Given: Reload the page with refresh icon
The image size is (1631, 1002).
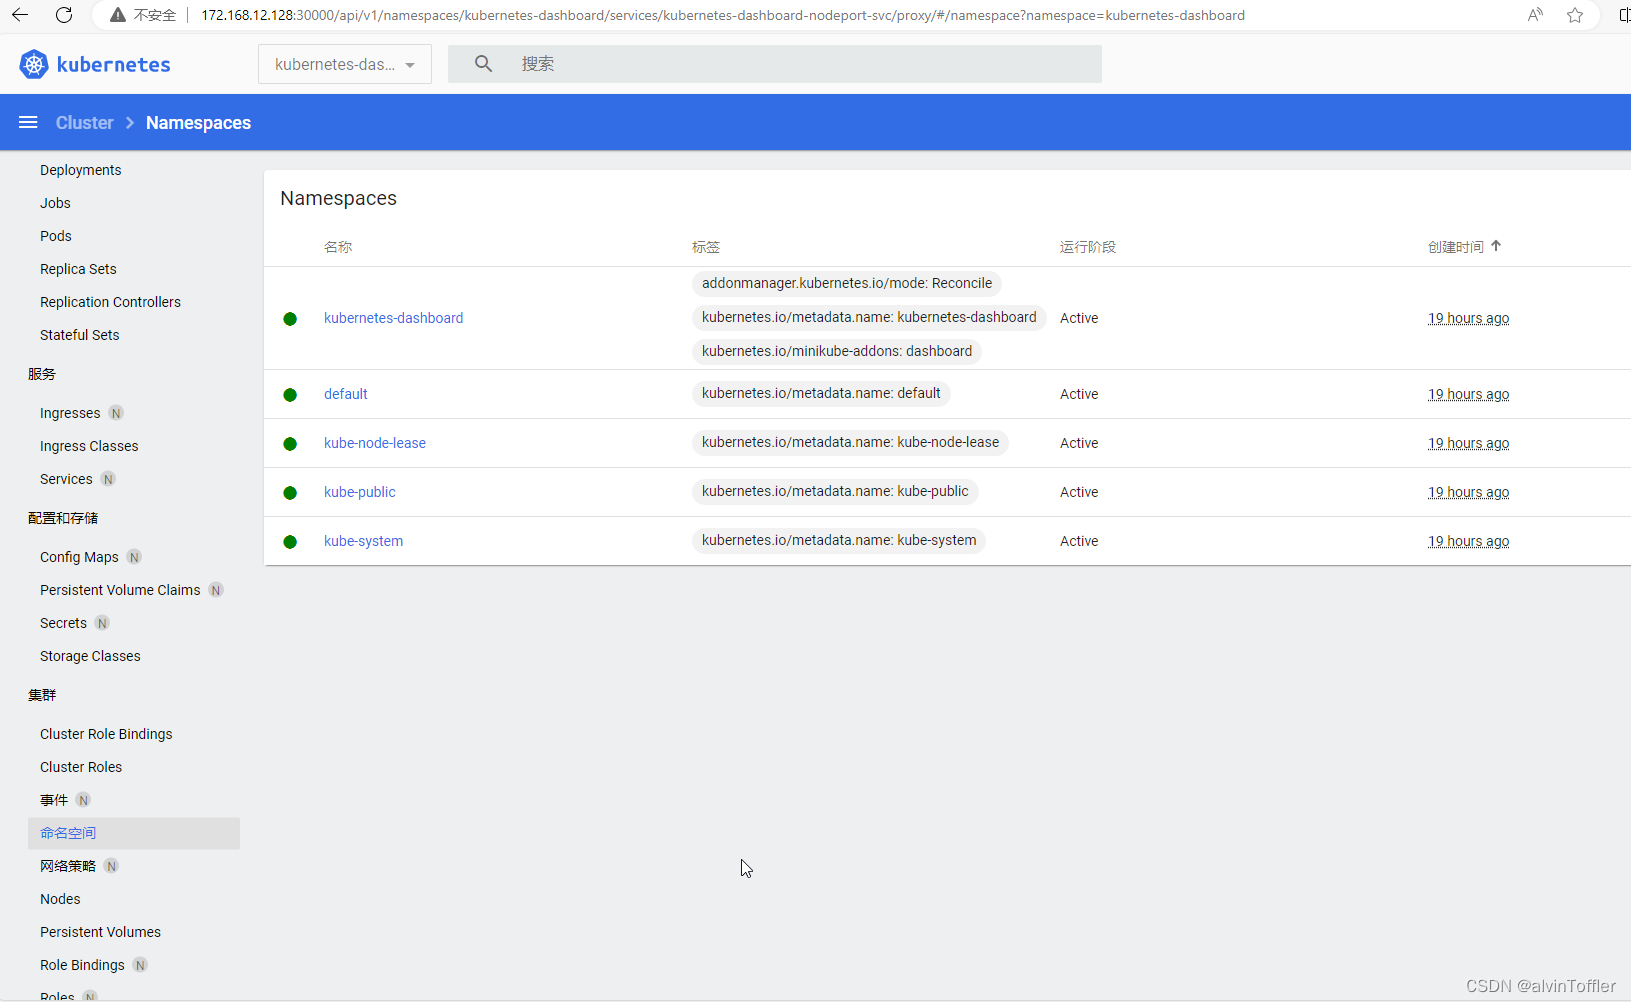Looking at the screenshot, I should point(64,15).
